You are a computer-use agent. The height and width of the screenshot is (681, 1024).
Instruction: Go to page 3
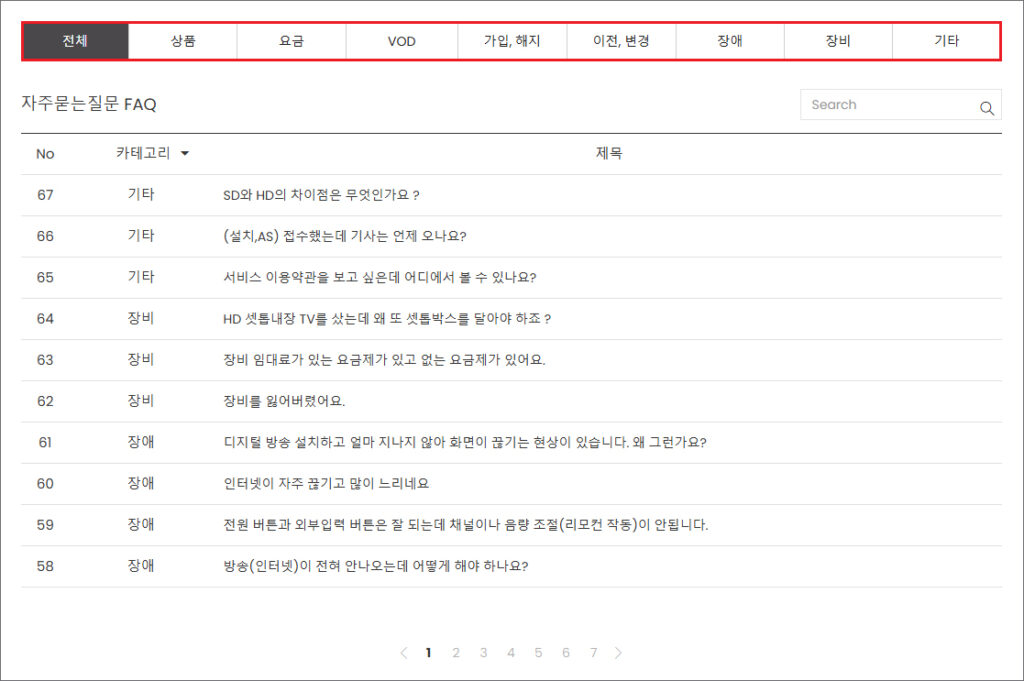[483, 653]
